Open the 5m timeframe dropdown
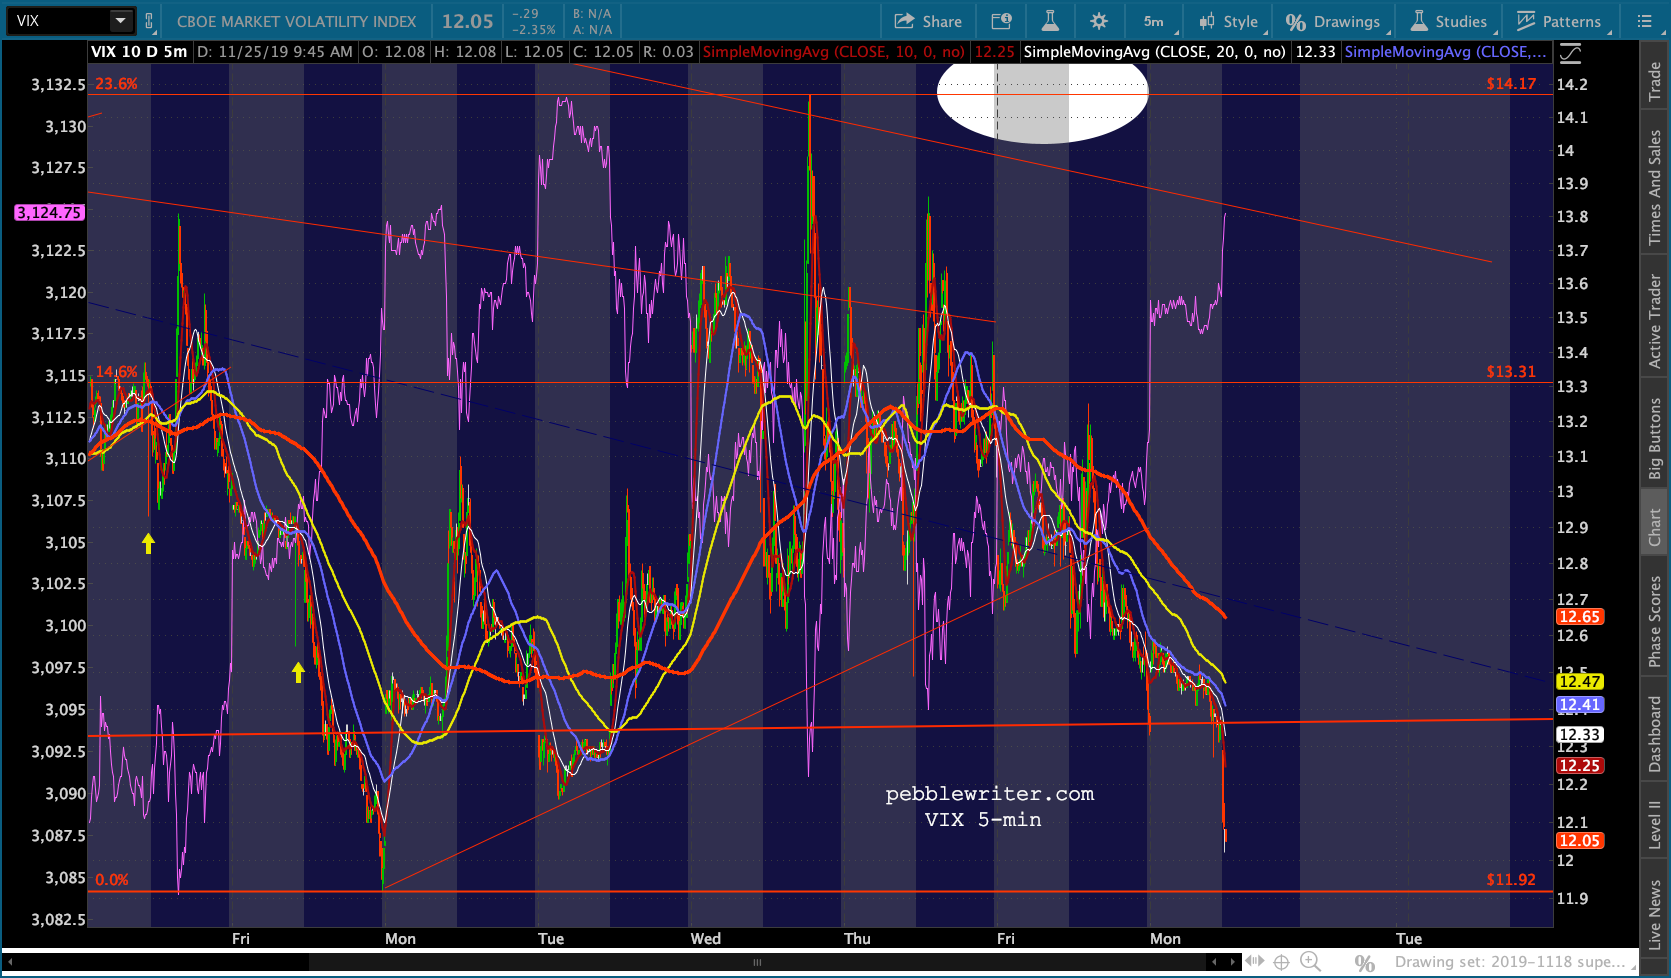The height and width of the screenshot is (978, 1671). click(1156, 21)
